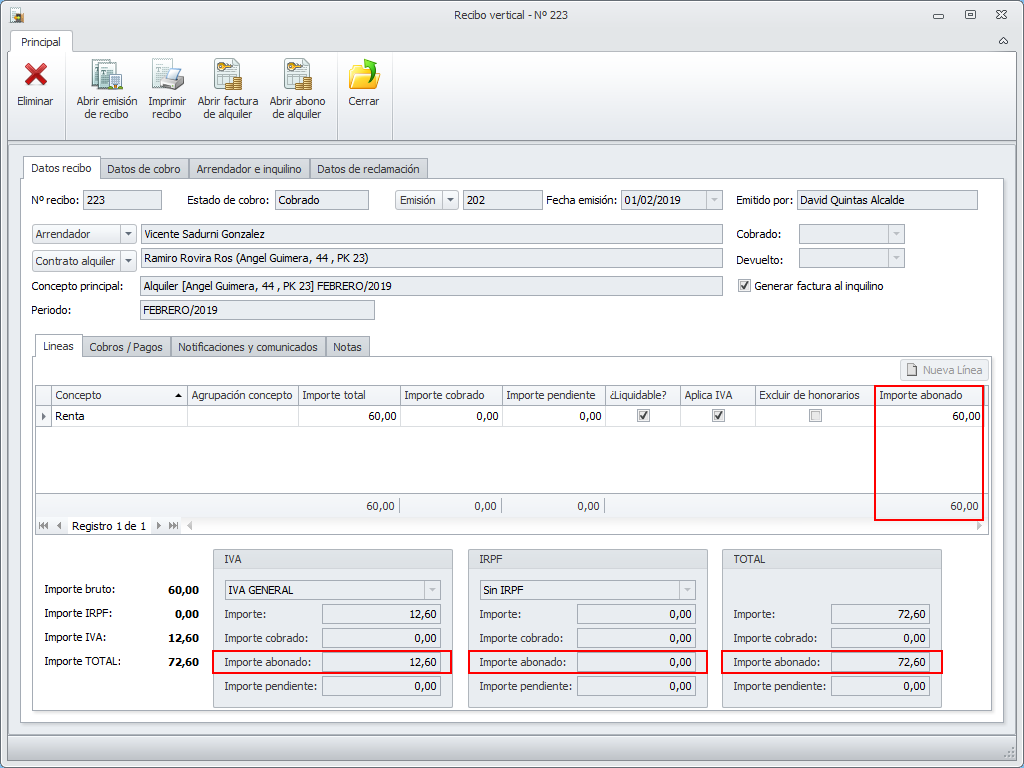1024x768 pixels.
Task: Click the Imprimir recibo printer icon
Action: [x=167, y=75]
